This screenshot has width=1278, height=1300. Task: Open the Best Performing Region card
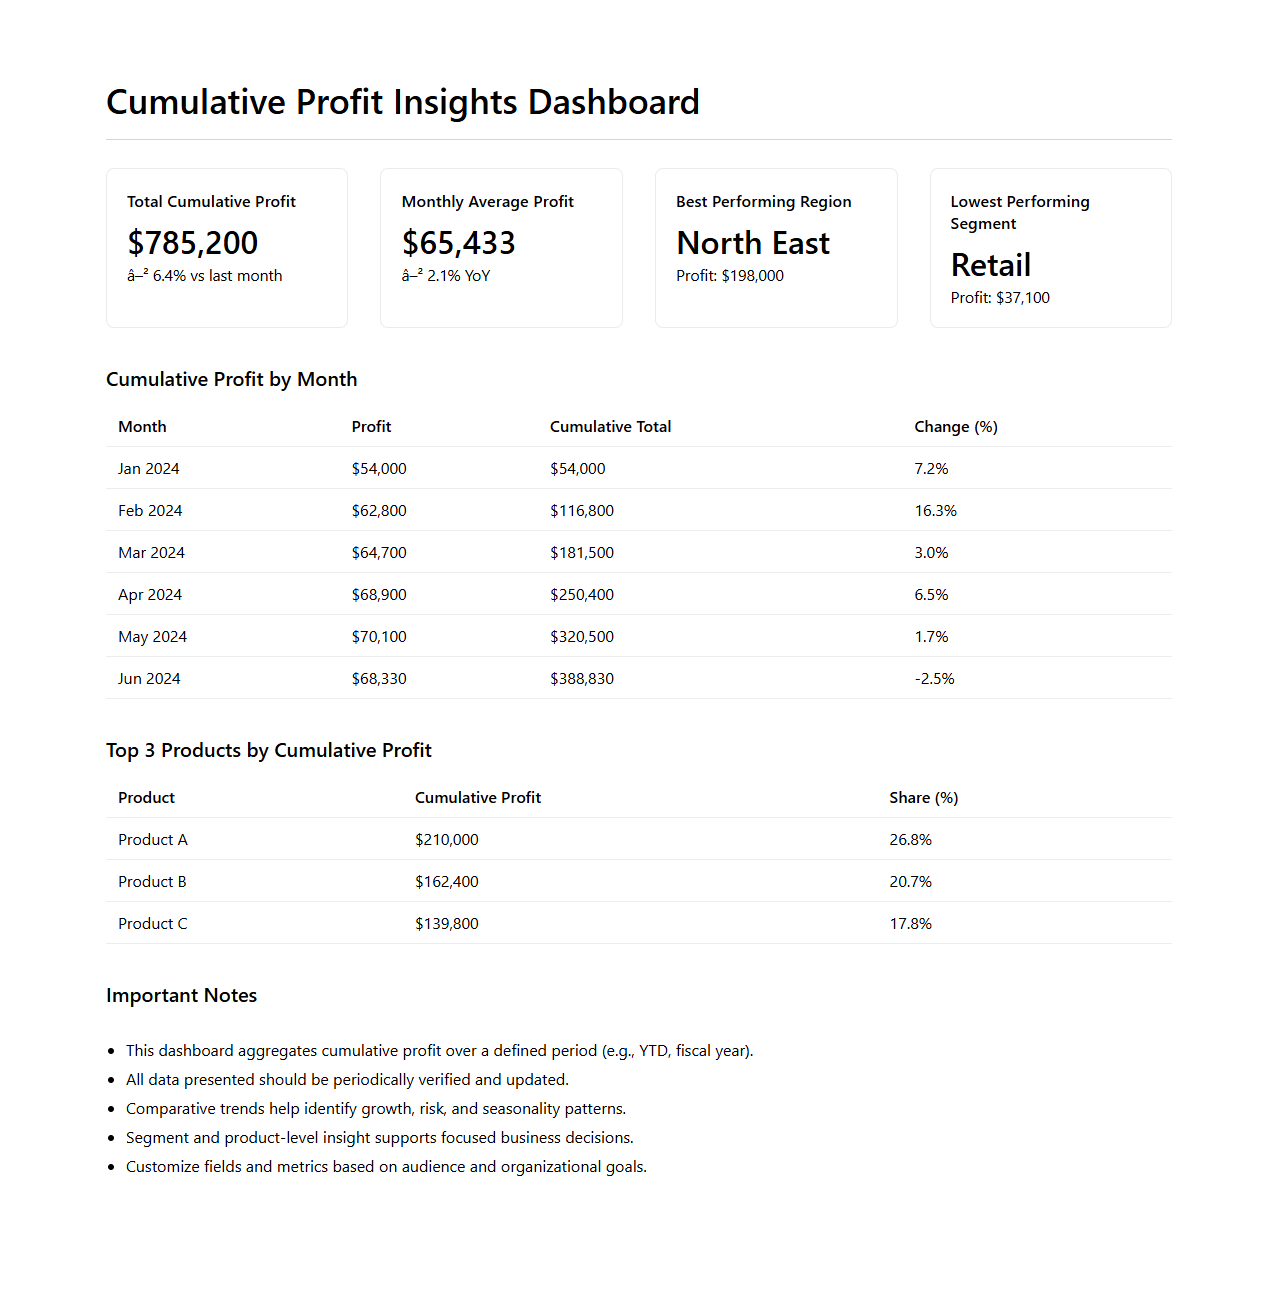776,247
